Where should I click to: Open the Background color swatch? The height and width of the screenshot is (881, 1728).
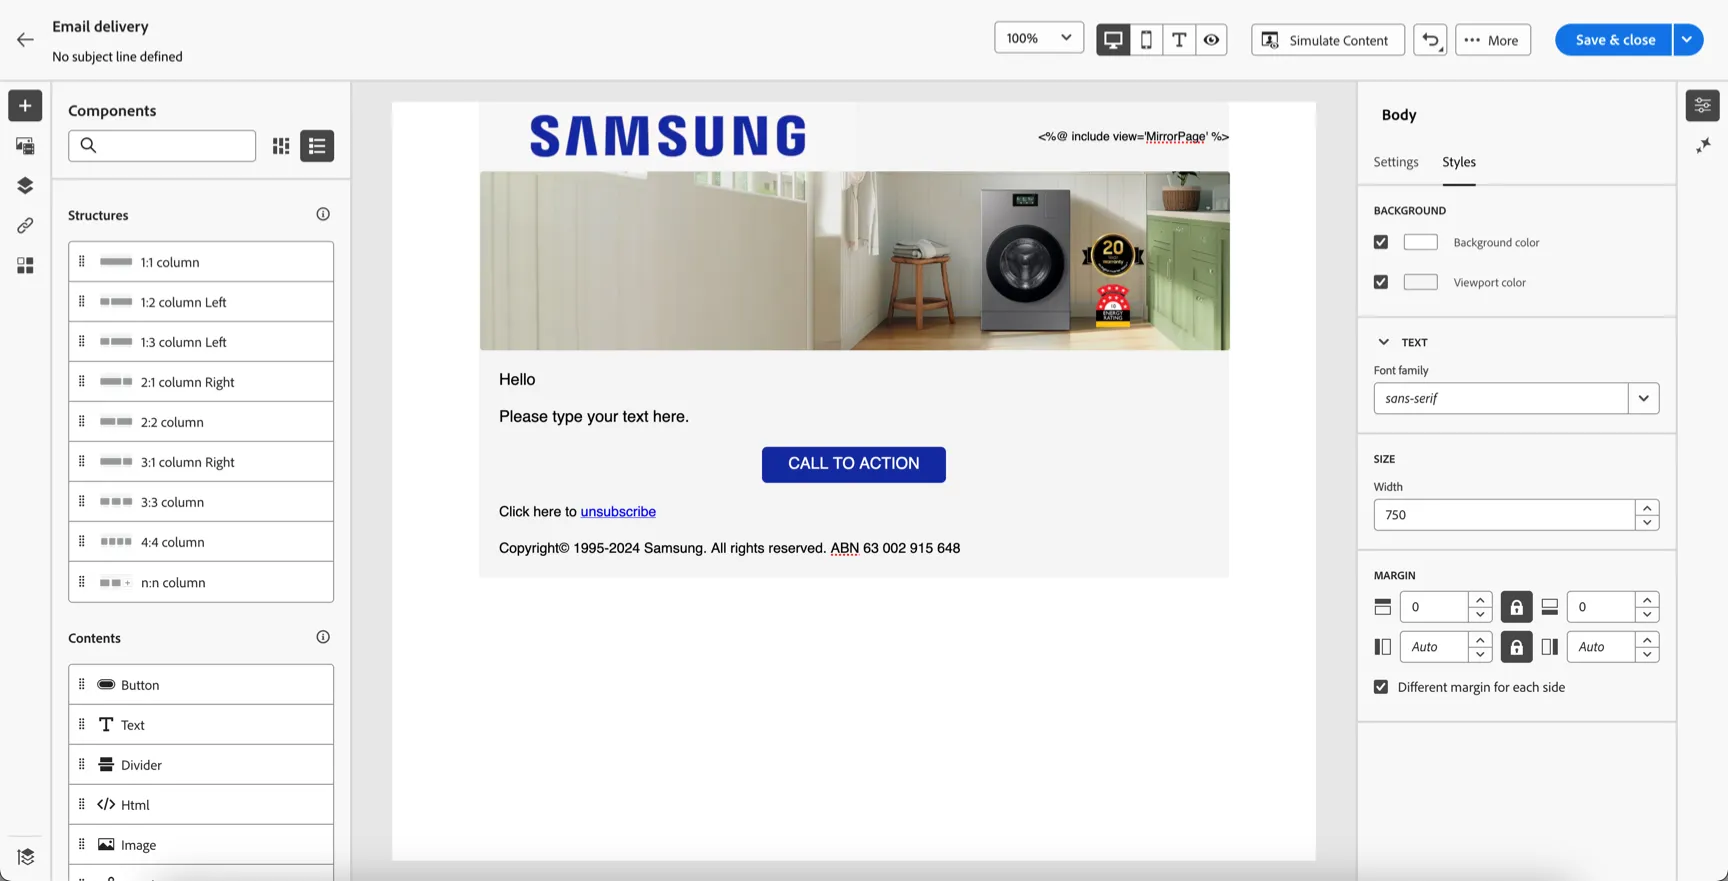pos(1420,242)
